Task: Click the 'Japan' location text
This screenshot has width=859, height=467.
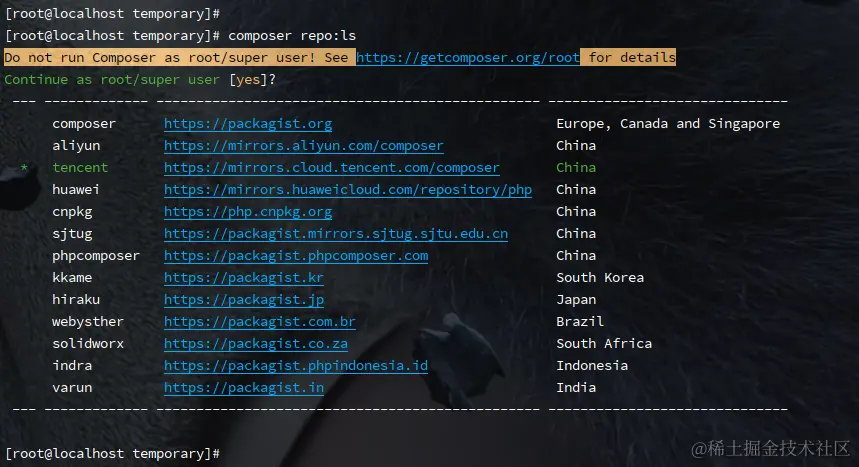Action: point(576,299)
